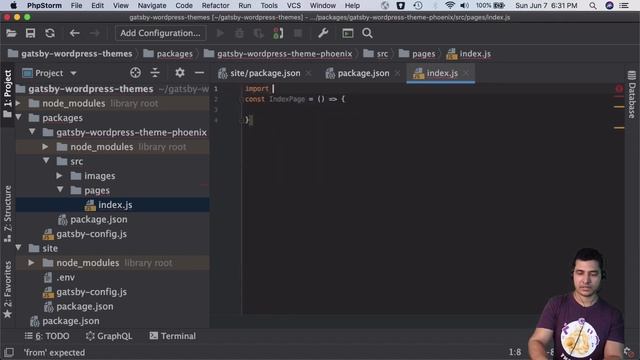The width and height of the screenshot is (640, 360).
Task: Click the packages breadcrumb
Action: 169,53
